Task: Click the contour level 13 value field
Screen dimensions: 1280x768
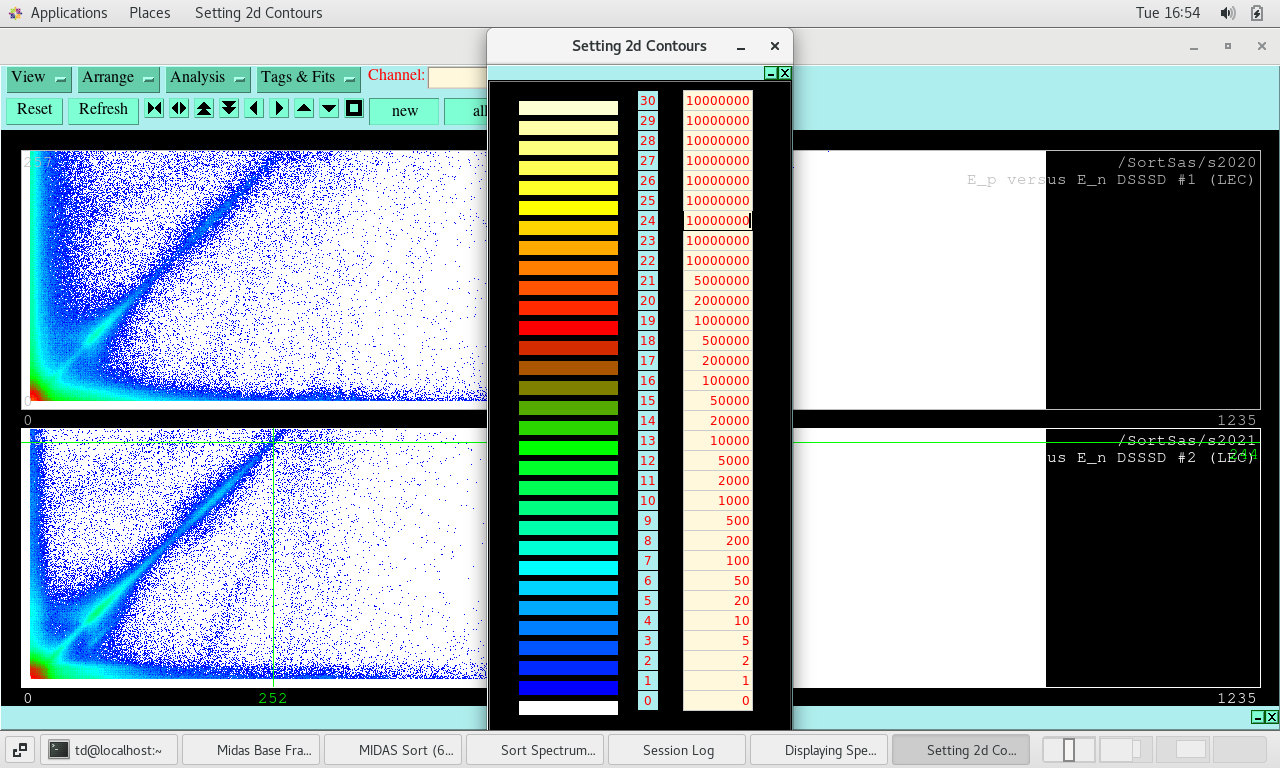Action: 717,441
